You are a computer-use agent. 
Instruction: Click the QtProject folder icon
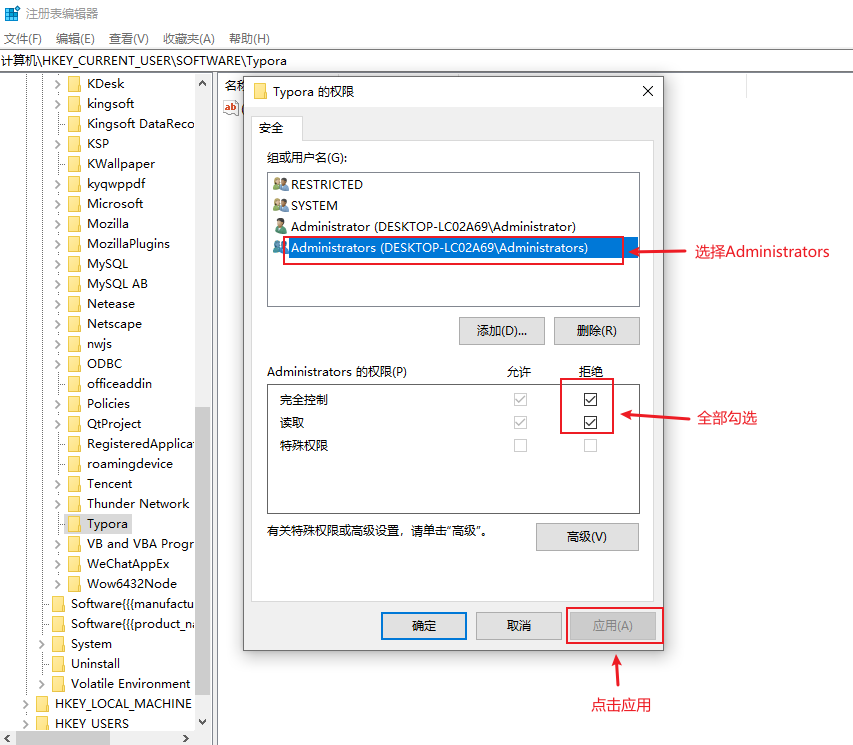75,424
